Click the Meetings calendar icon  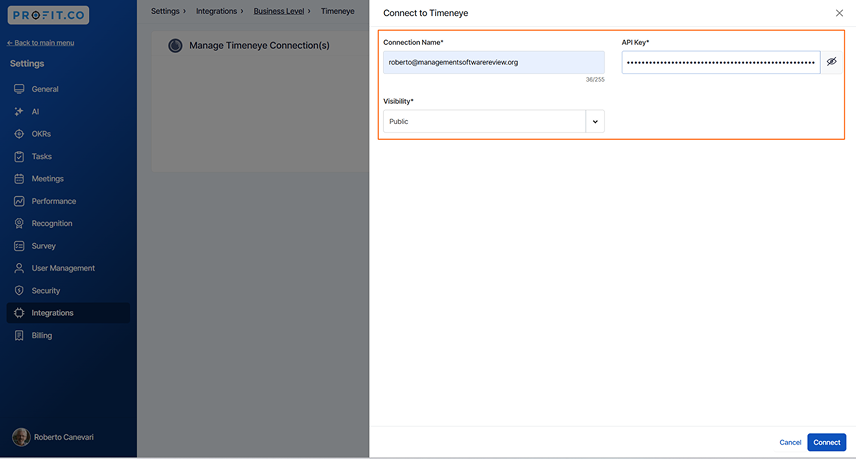tap(19, 178)
